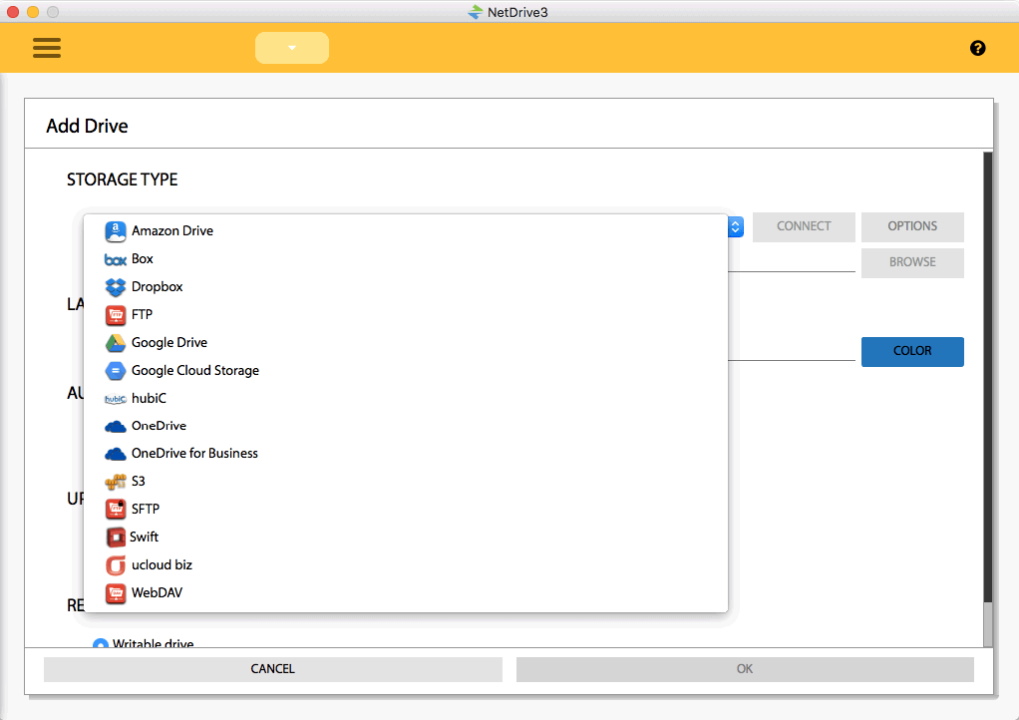Select SFTP storage type
Viewport: 1019px width, 720px height.
pyautogui.click(x=406, y=509)
